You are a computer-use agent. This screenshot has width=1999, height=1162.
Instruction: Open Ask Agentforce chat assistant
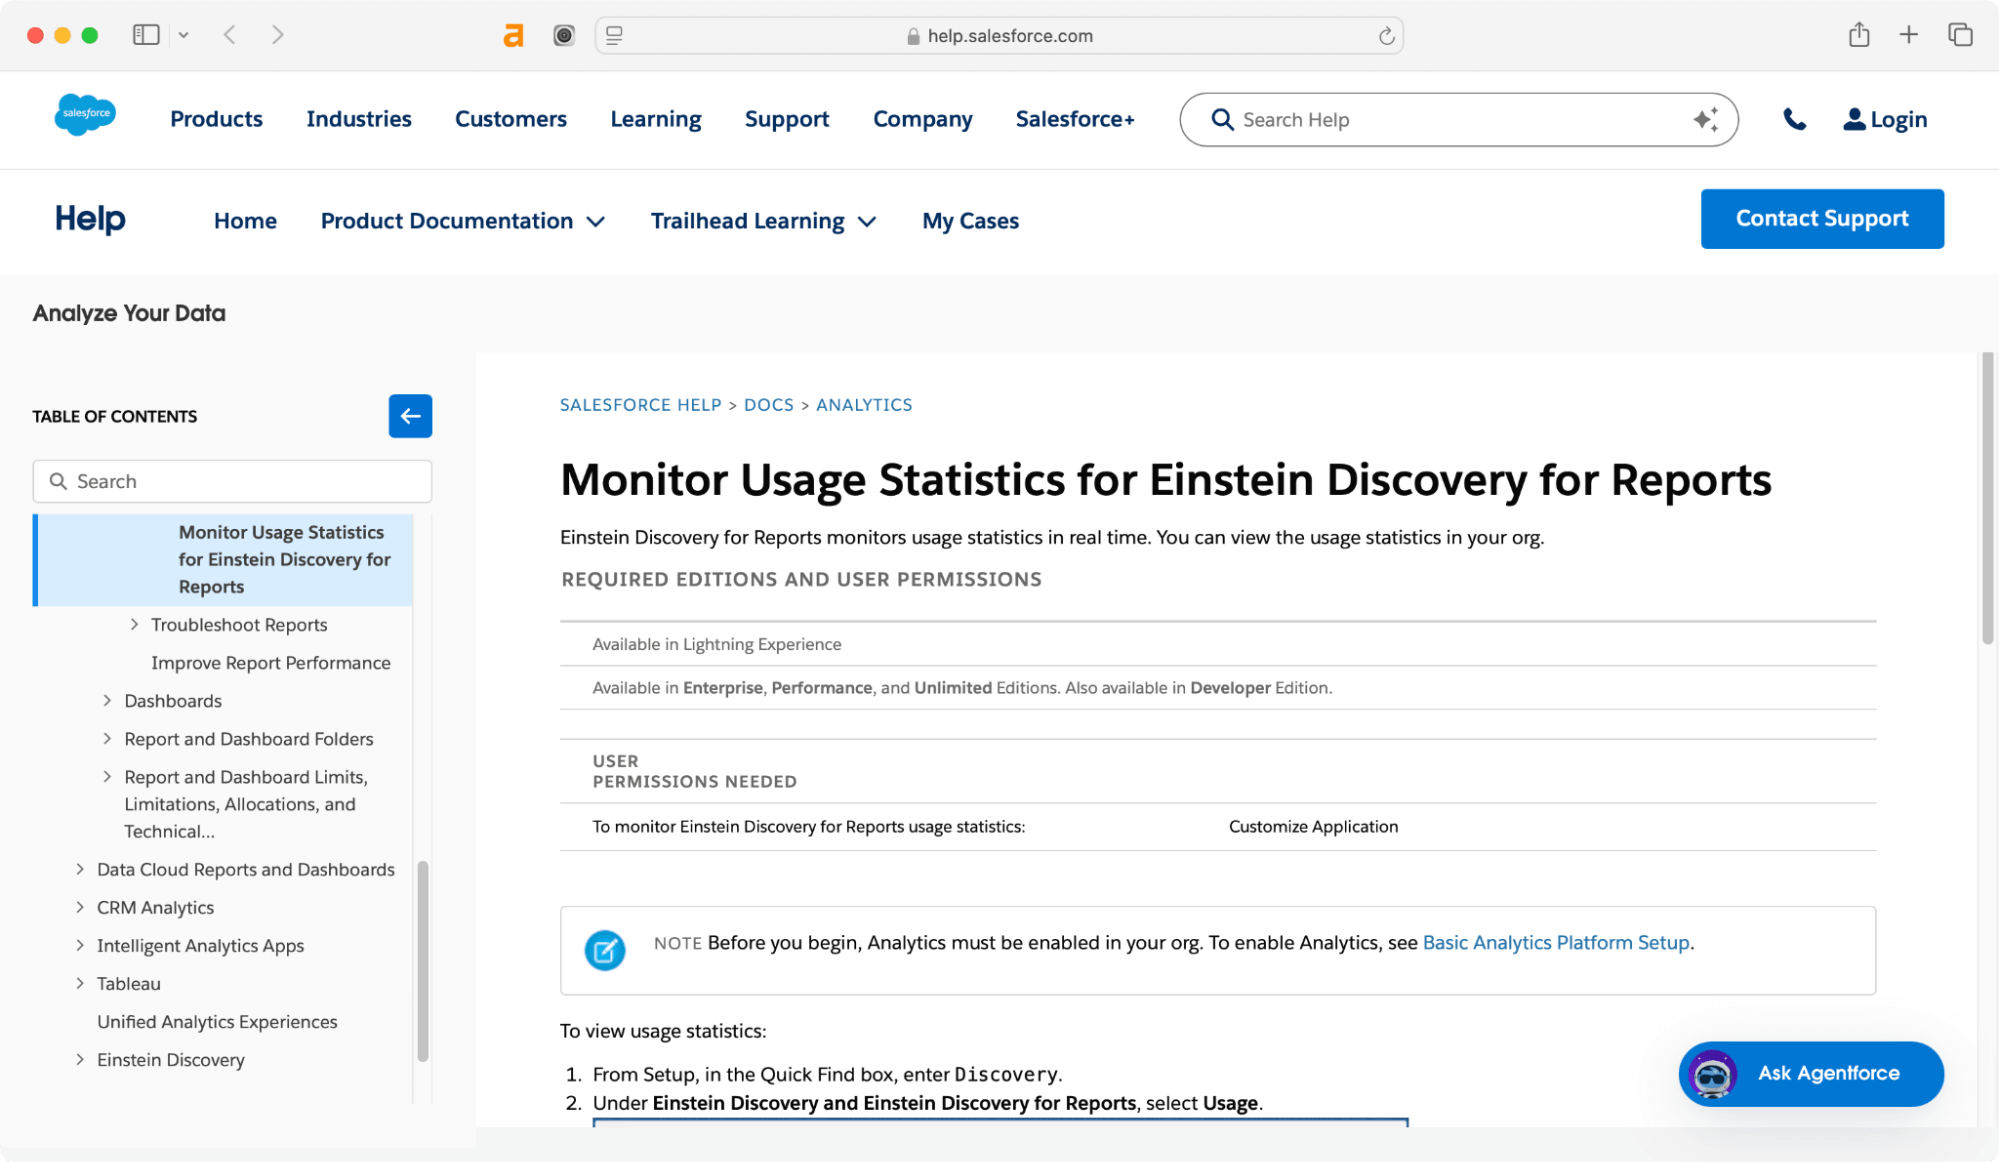[x=1810, y=1073]
